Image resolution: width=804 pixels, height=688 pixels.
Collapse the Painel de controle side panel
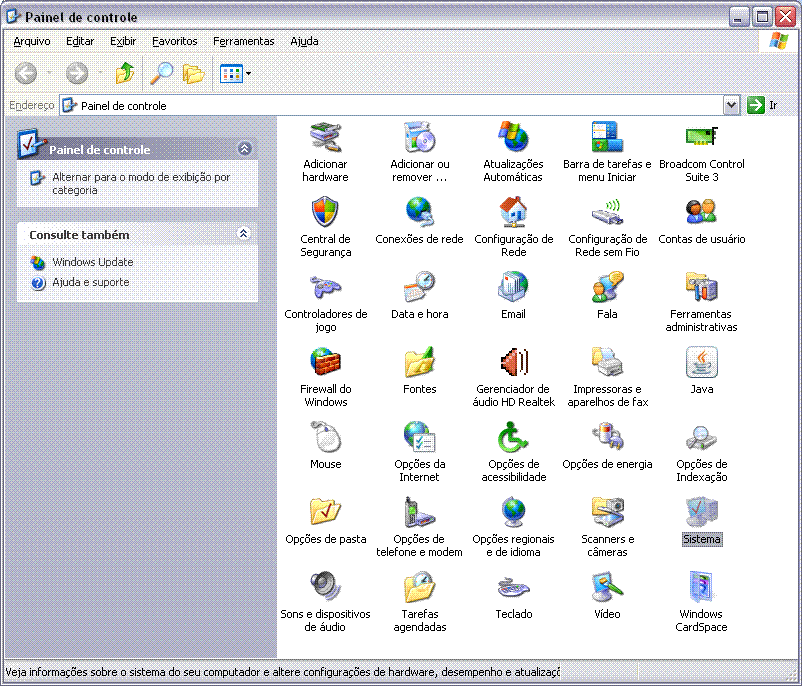(x=245, y=149)
